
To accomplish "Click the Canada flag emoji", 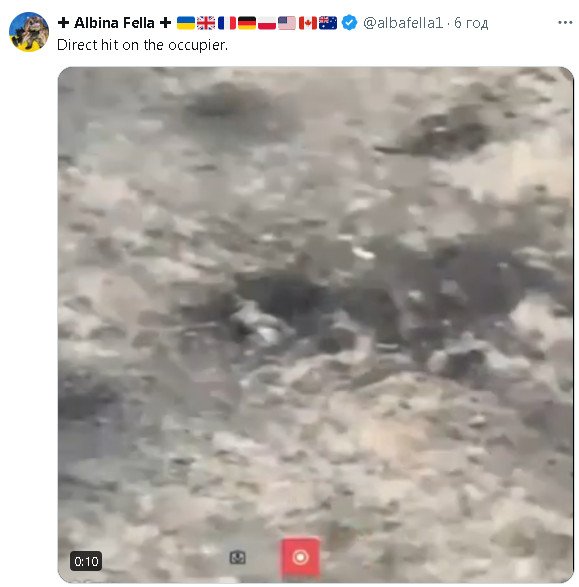I will (308, 23).
